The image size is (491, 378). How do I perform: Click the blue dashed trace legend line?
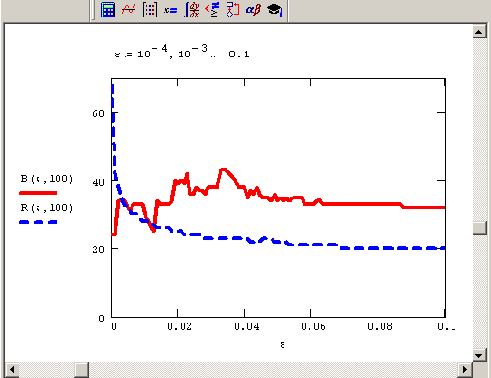(x=38, y=222)
